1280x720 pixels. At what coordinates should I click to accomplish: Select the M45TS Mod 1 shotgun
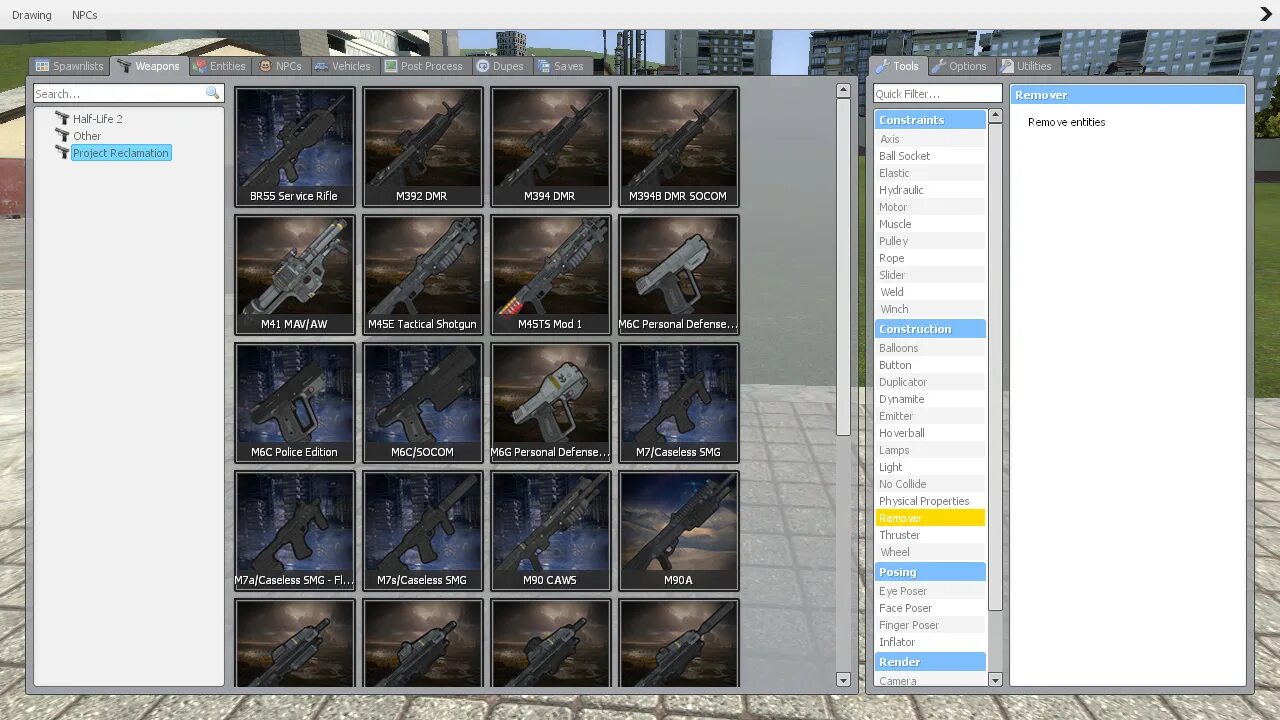(551, 275)
